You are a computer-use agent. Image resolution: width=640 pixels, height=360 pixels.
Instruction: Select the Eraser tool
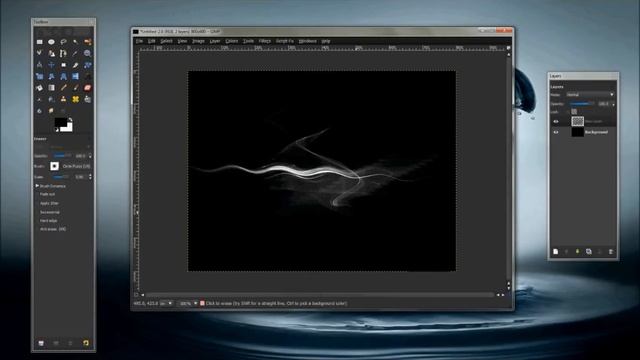pos(87,88)
